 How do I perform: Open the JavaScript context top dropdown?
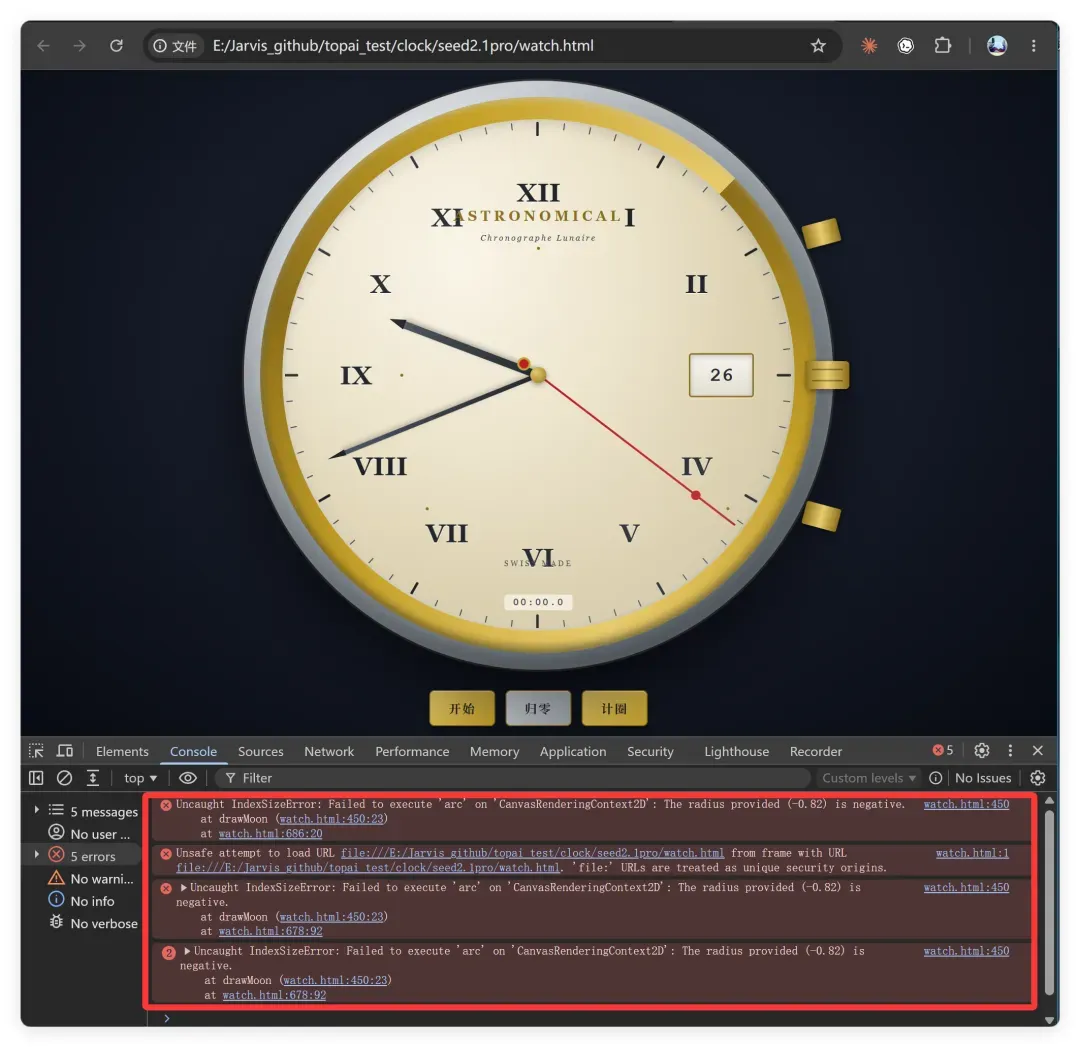(x=140, y=778)
